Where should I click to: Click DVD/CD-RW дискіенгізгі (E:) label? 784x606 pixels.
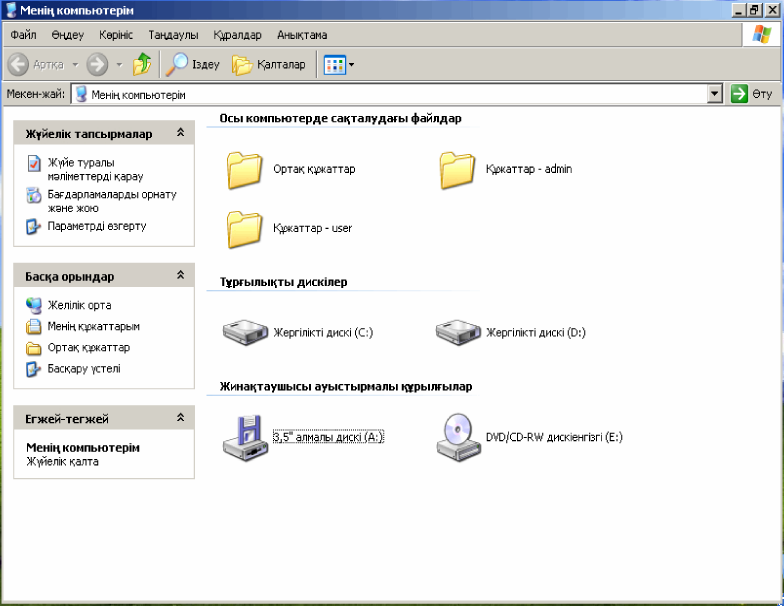(554, 437)
